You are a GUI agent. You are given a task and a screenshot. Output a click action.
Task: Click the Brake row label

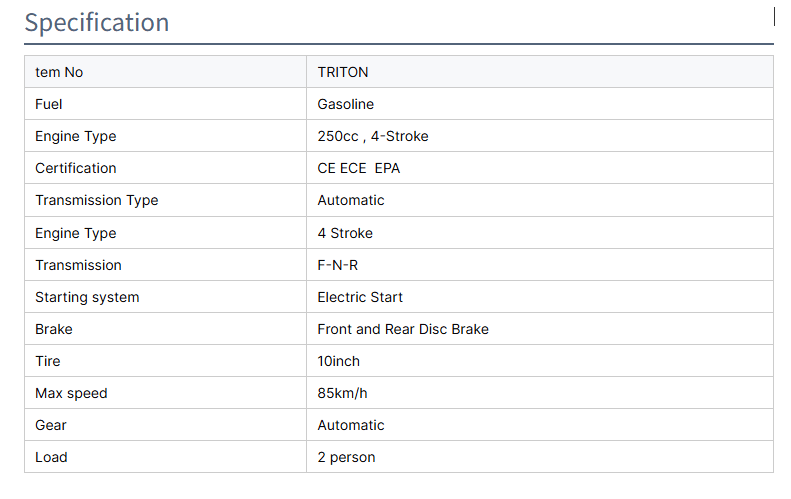click(54, 329)
